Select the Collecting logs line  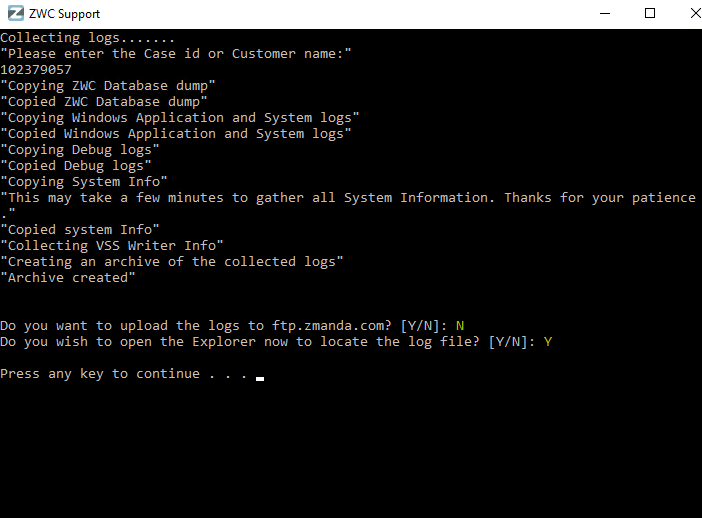click(x=87, y=38)
